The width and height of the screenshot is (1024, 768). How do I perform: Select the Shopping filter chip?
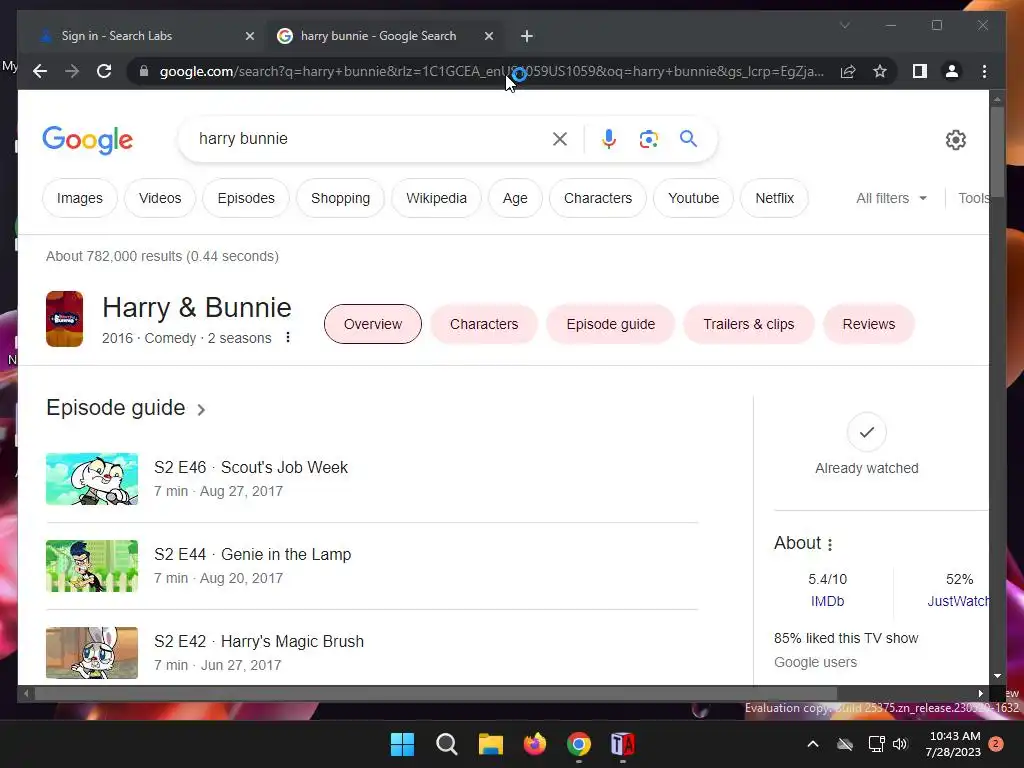click(340, 198)
